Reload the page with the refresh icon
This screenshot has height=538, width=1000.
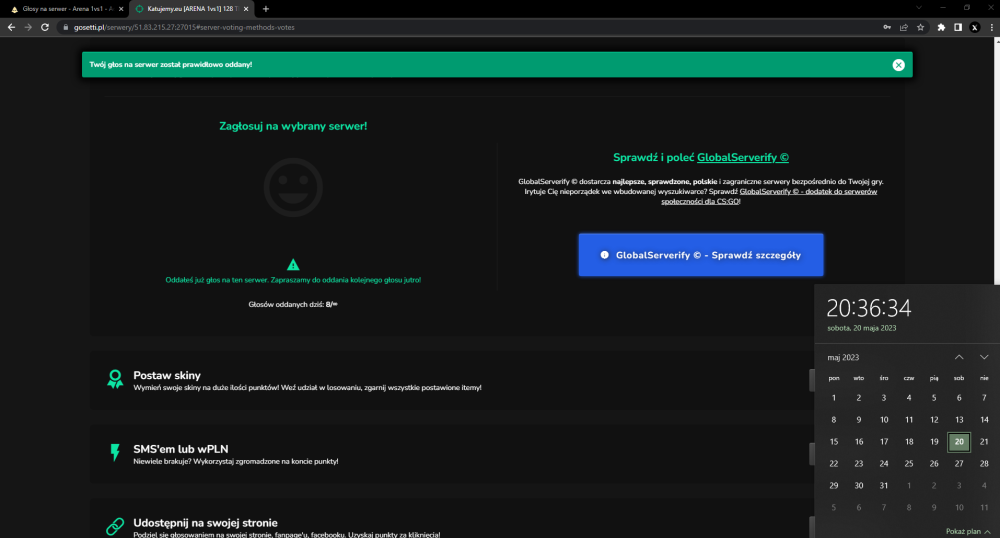click(45, 27)
